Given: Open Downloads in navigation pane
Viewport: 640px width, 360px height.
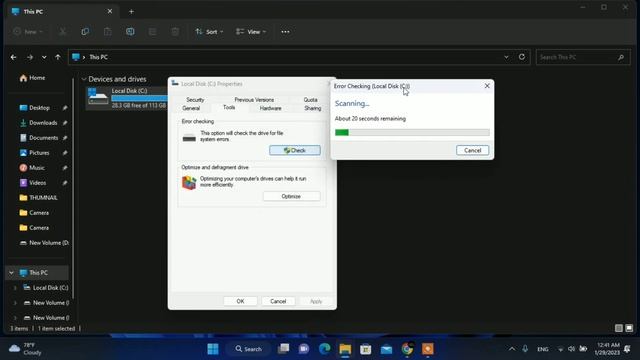Looking at the screenshot, I should [x=42, y=123].
